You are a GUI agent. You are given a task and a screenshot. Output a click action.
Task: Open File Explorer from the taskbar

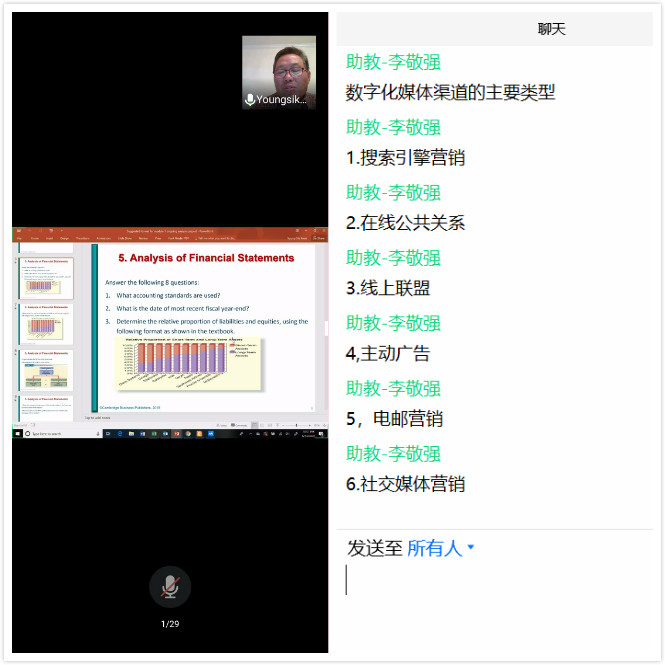(129, 434)
